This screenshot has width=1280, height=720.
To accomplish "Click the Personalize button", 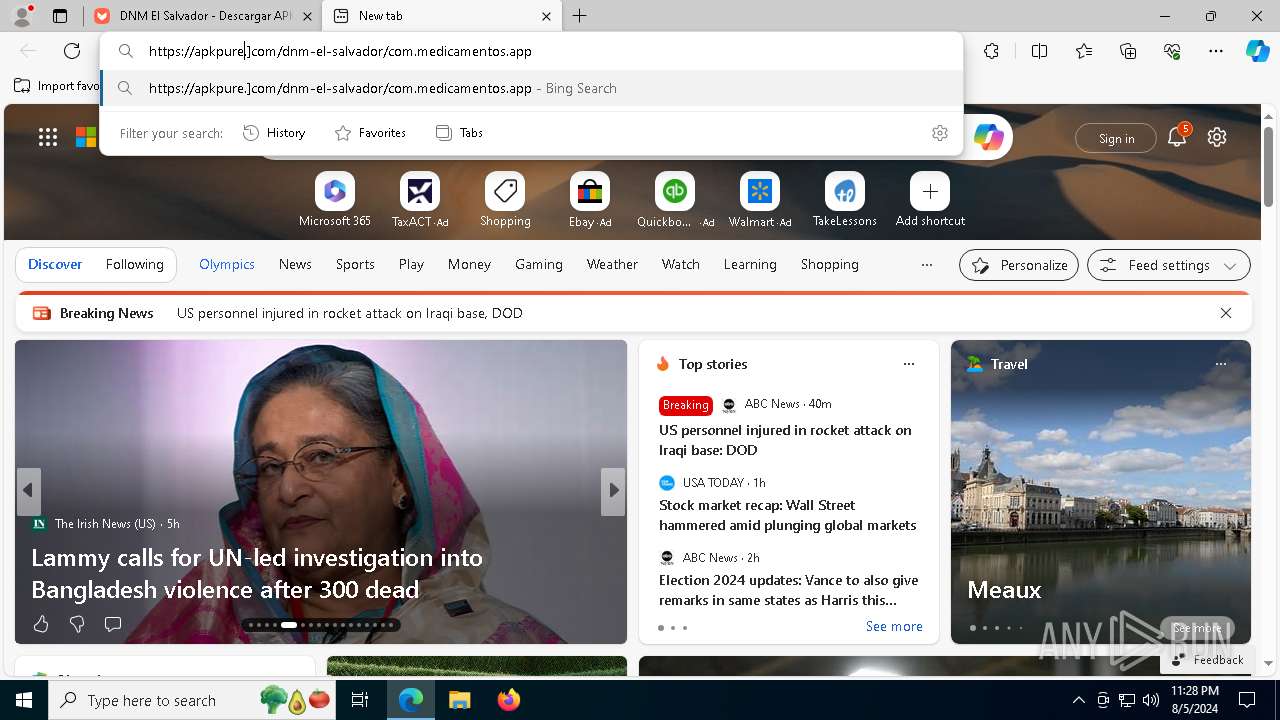I will pos(1019,265).
